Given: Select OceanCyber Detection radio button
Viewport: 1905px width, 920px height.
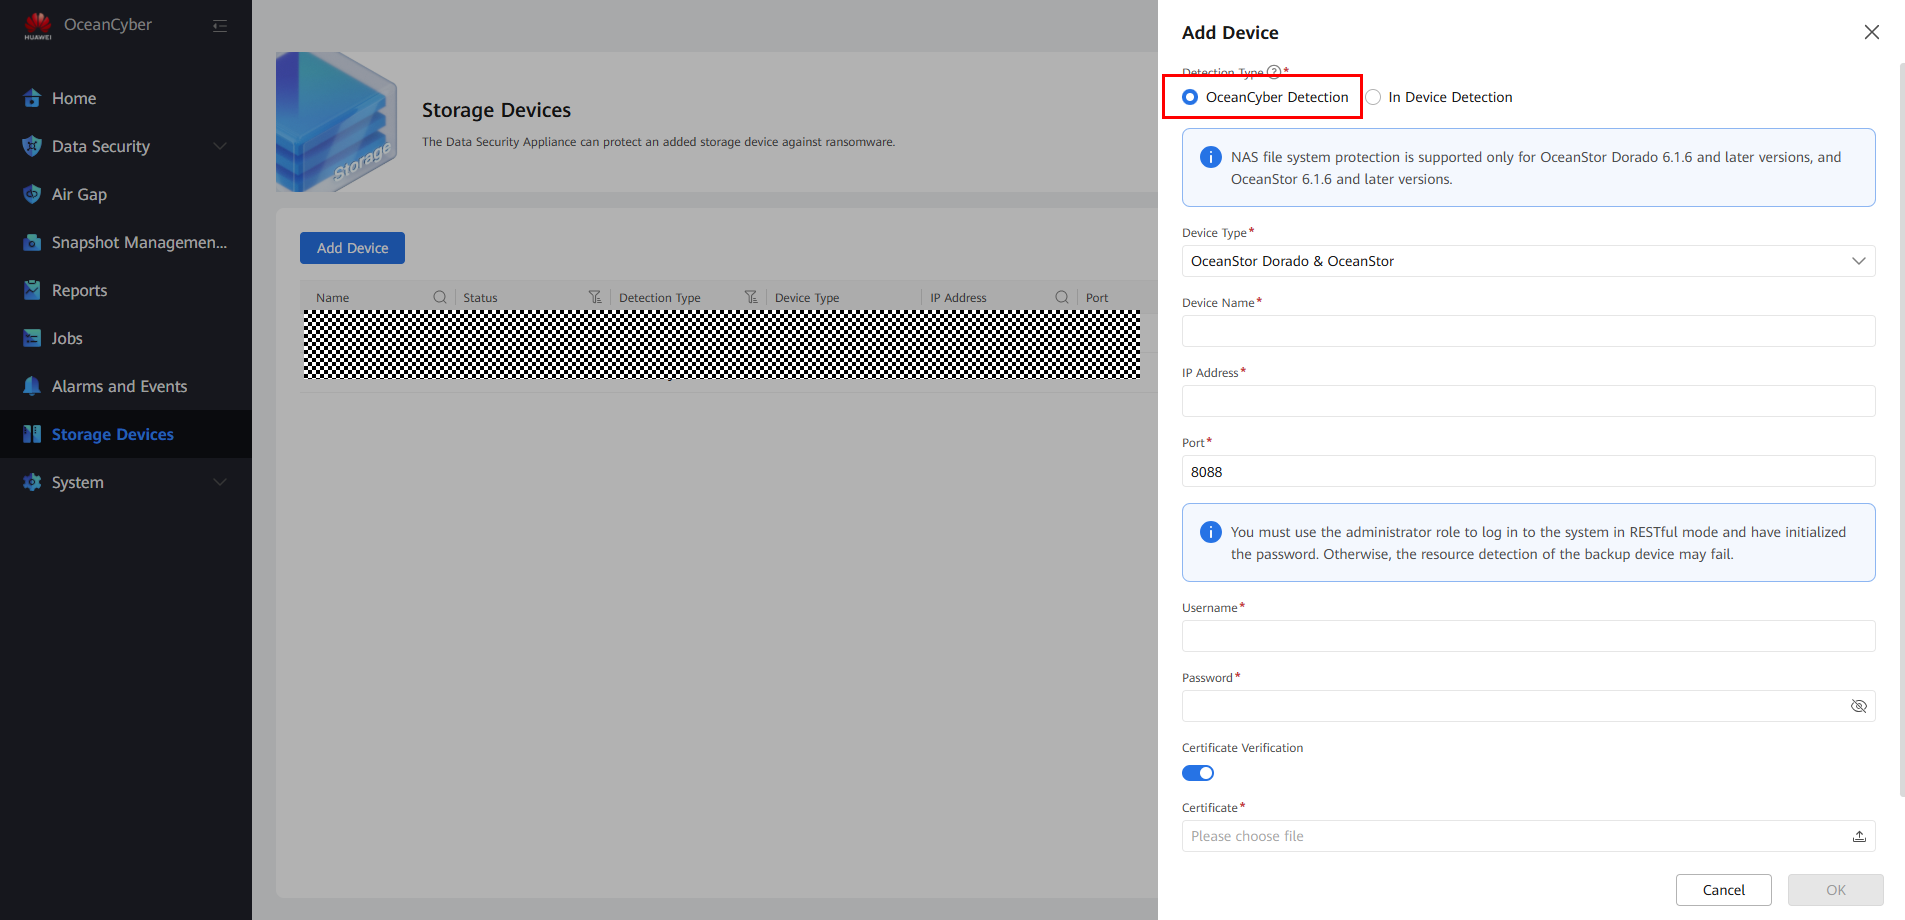Looking at the screenshot, I should click(x=1190, y=97).
